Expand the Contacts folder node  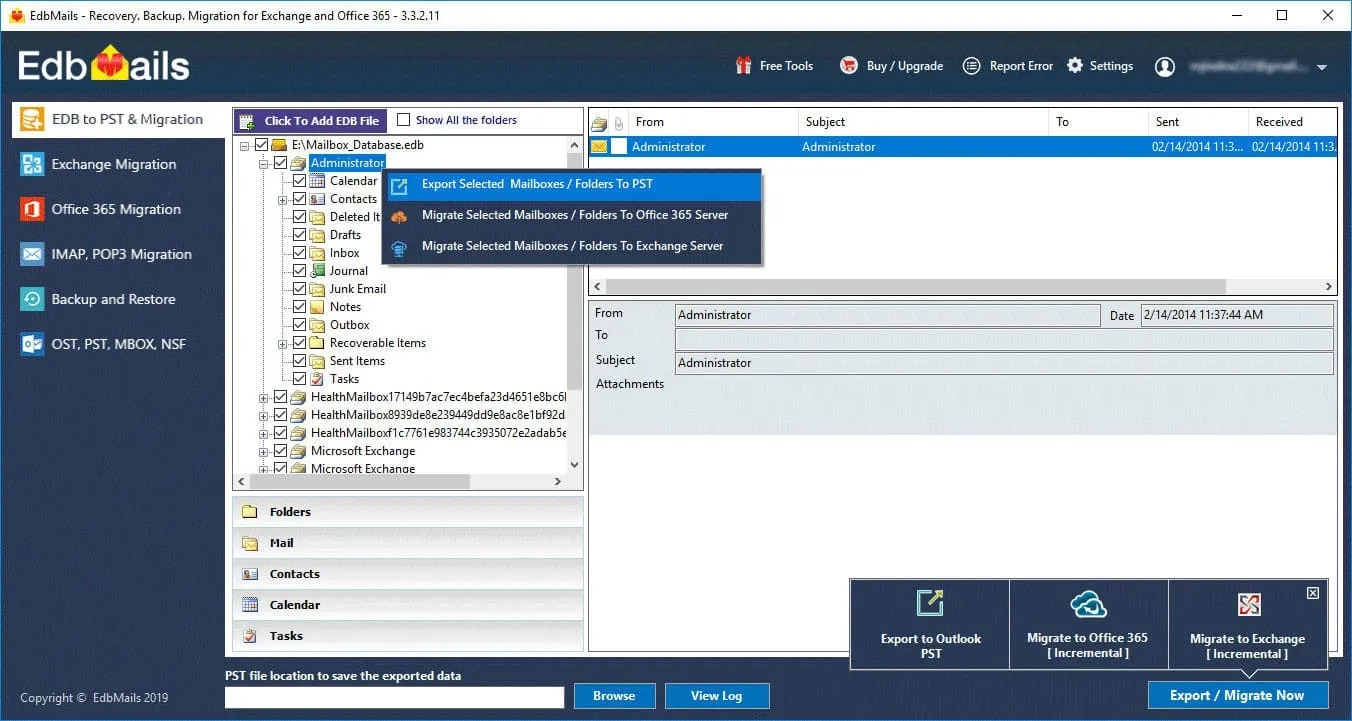click(283, 199)
